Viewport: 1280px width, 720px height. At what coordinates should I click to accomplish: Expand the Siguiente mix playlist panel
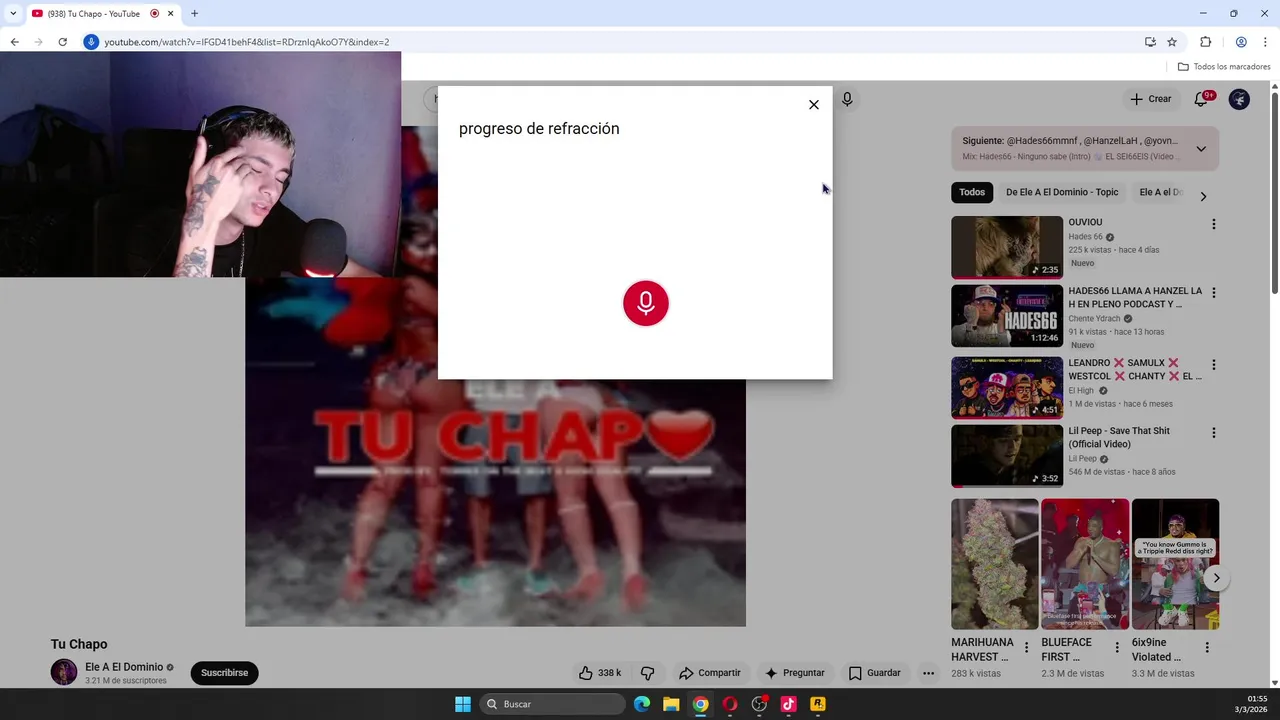(x=1201, y=149)
